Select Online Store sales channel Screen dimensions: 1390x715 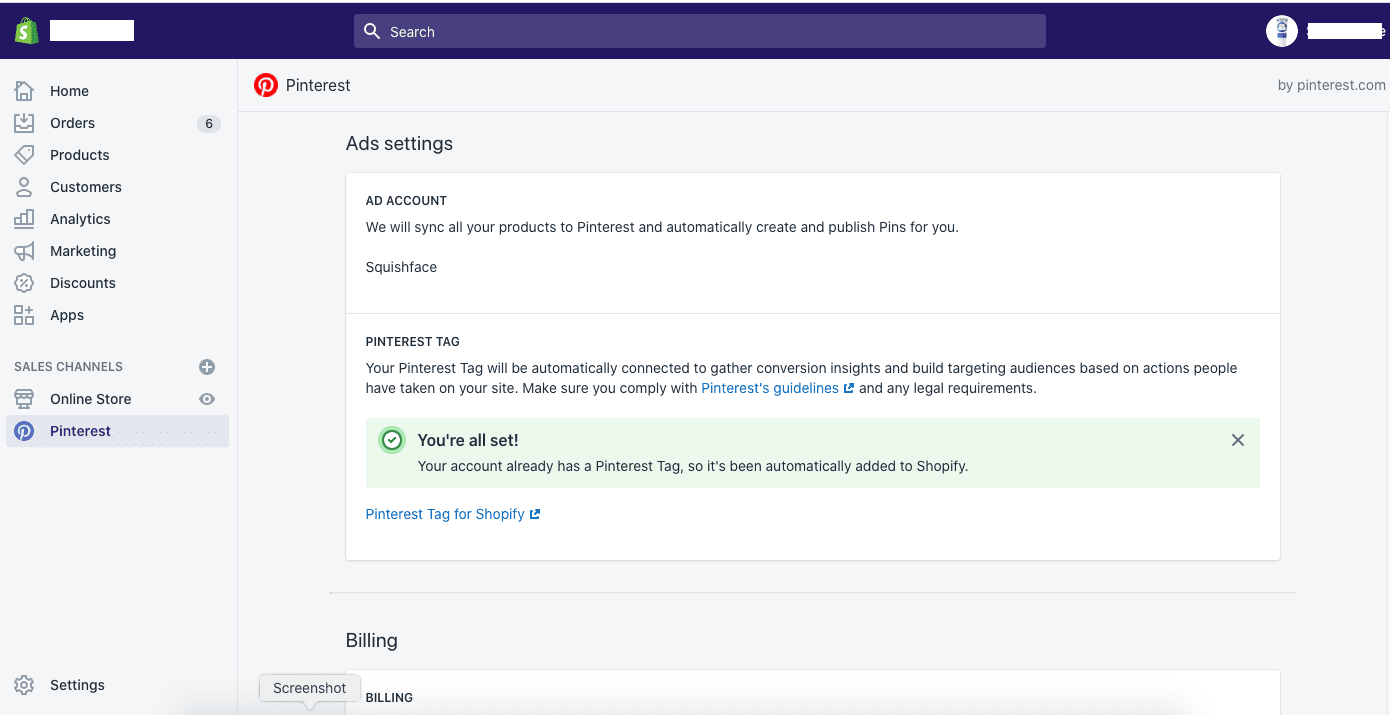(x=91, y=399)
